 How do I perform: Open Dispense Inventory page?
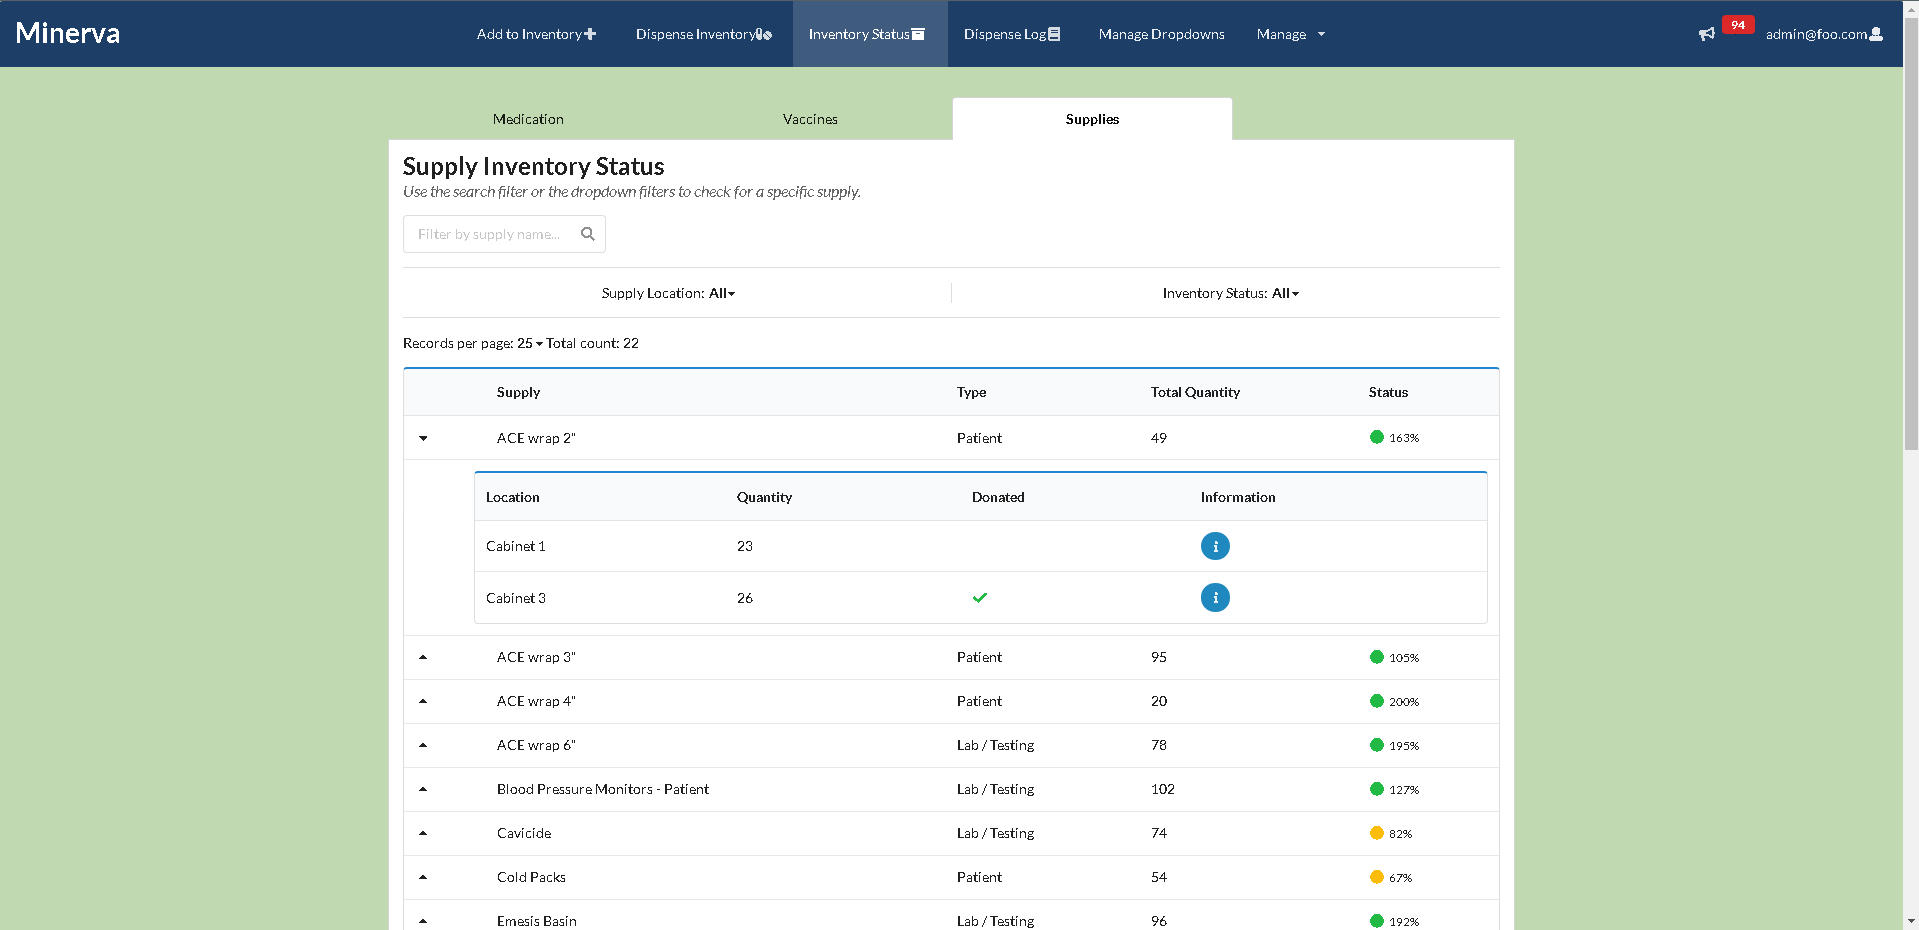[704, 34]
